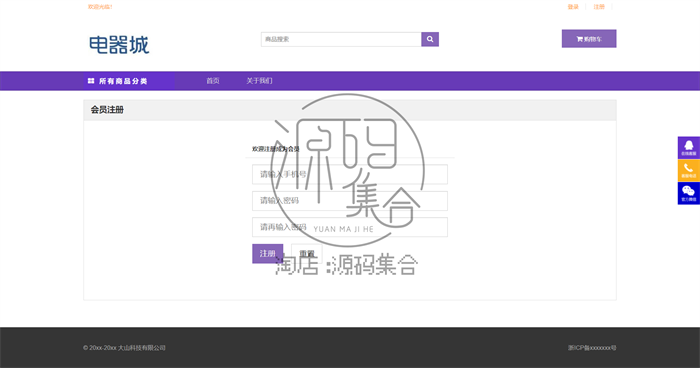Image resolution: width=700 pixels, height=368 pixels.
Task: Open 所有商品分类 category menu
Action: pos(117,81)
